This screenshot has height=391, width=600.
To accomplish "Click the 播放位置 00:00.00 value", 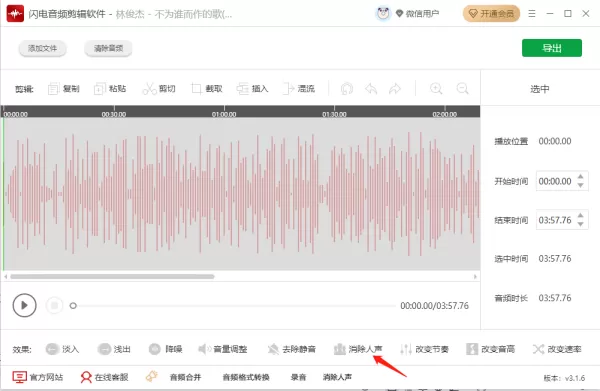I will pos(555,141).
